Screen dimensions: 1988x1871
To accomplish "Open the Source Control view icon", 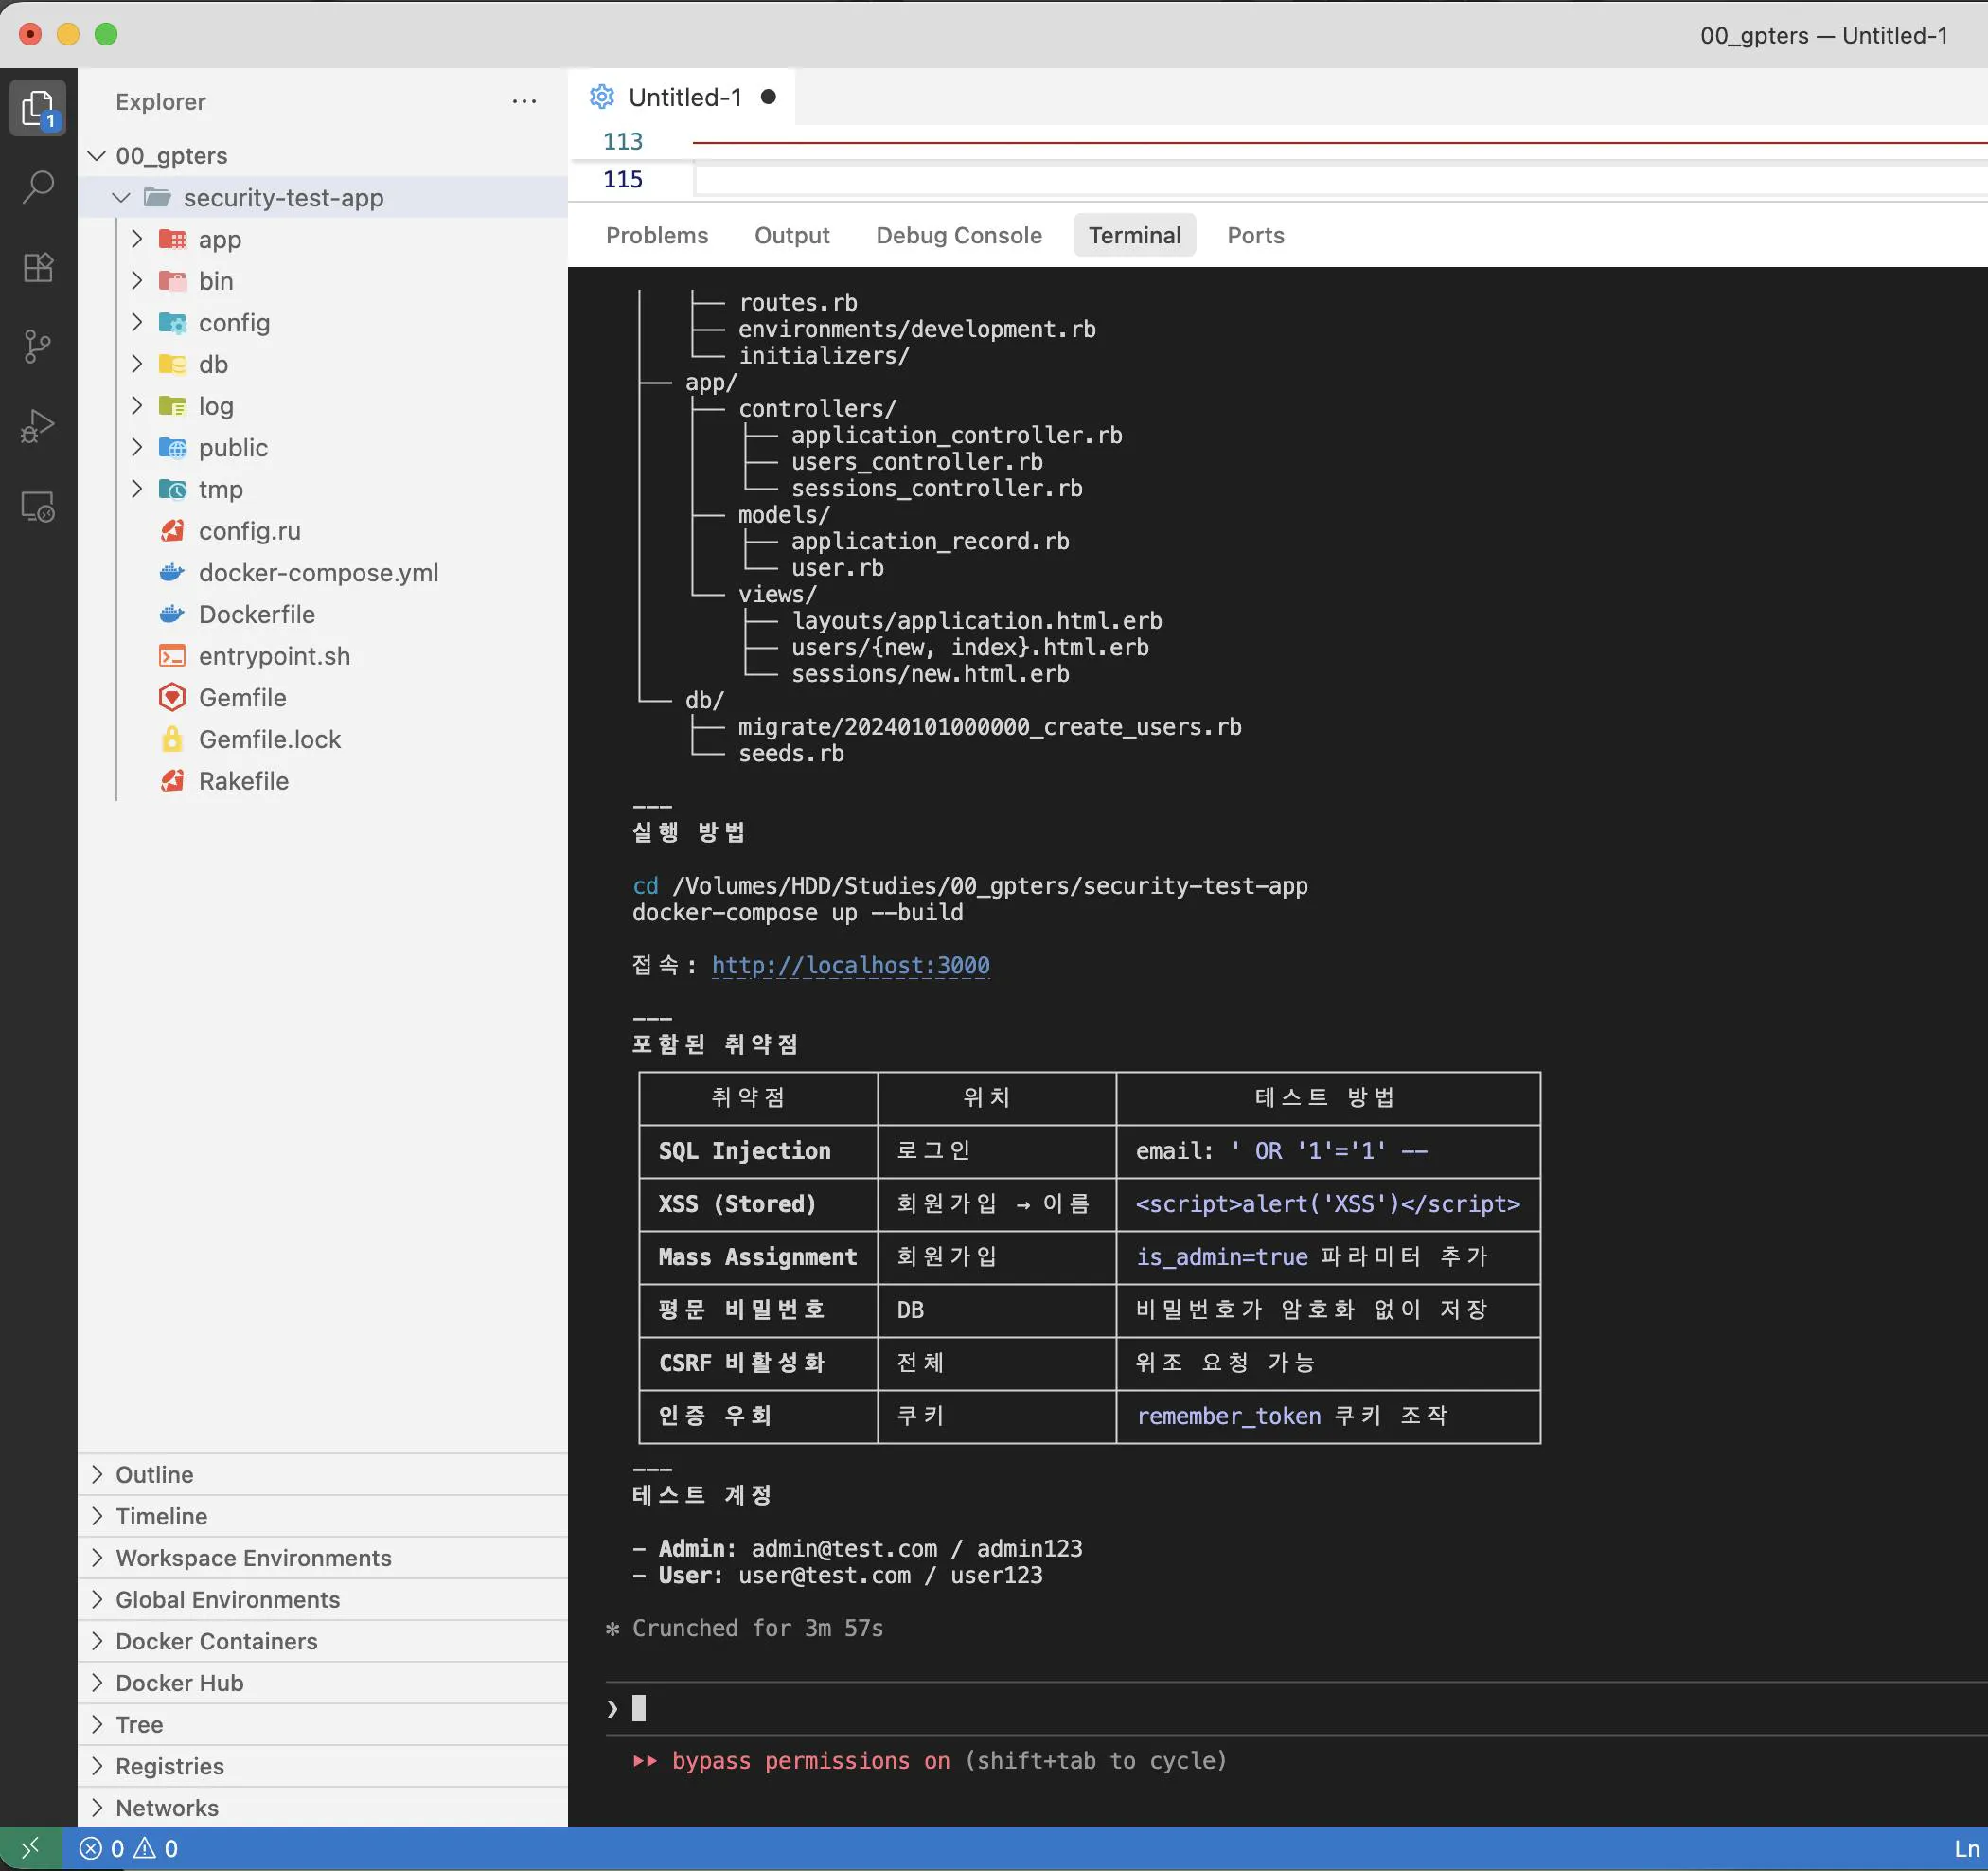I will point(38,347).
